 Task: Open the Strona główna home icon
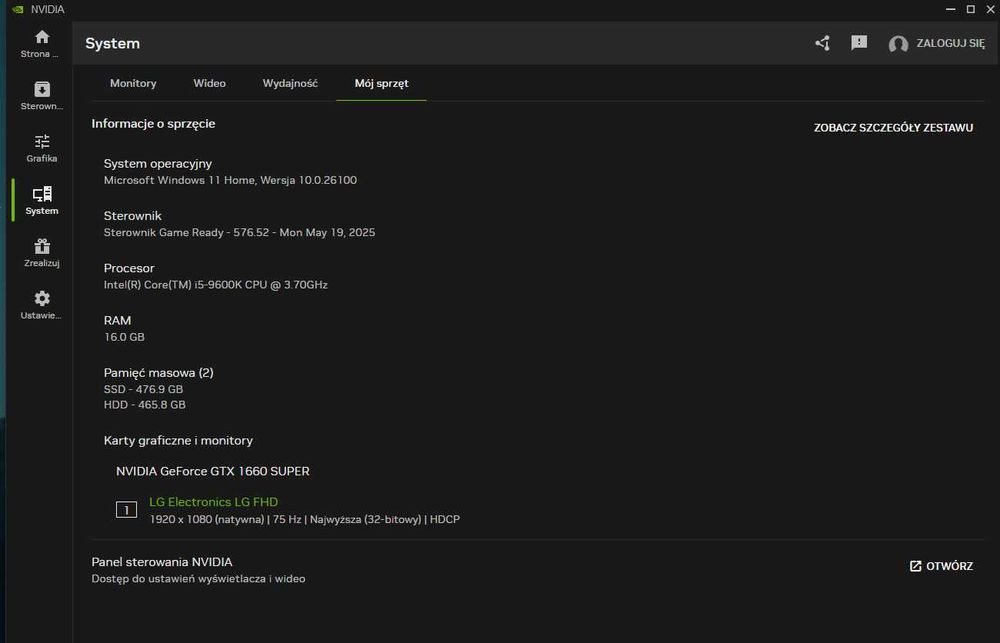(x=42, y=37)
